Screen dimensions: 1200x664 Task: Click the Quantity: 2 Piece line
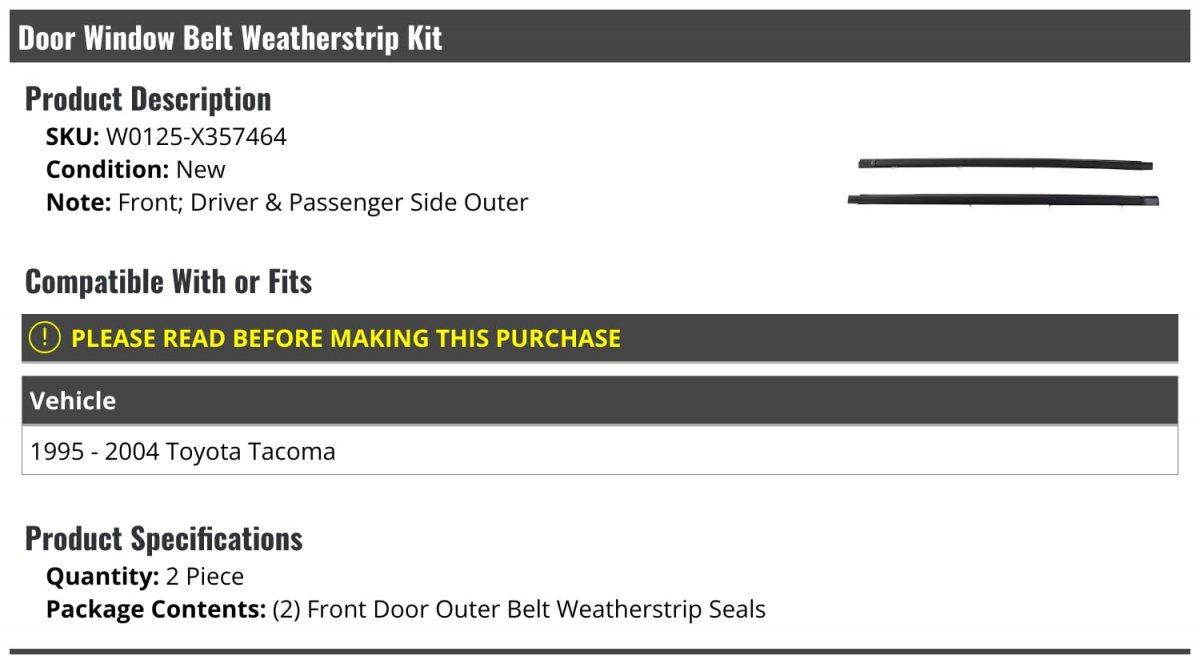point(145,577)
